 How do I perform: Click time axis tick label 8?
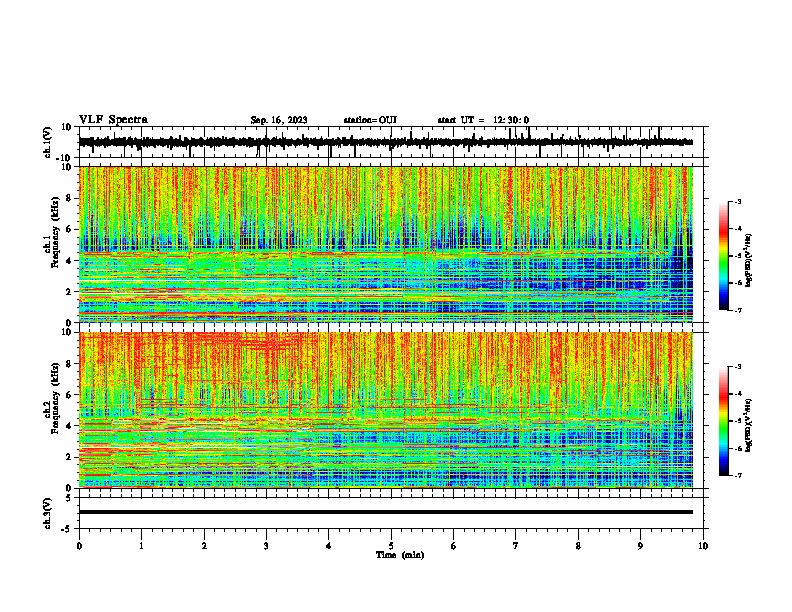[x=578, y=546]
